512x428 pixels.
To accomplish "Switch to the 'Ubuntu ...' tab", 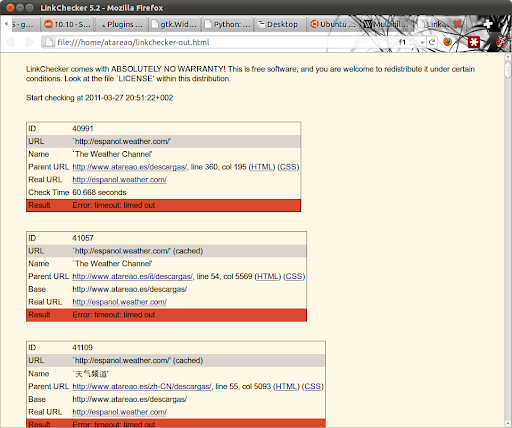I will pyautogui.click(x=333, y=24).
